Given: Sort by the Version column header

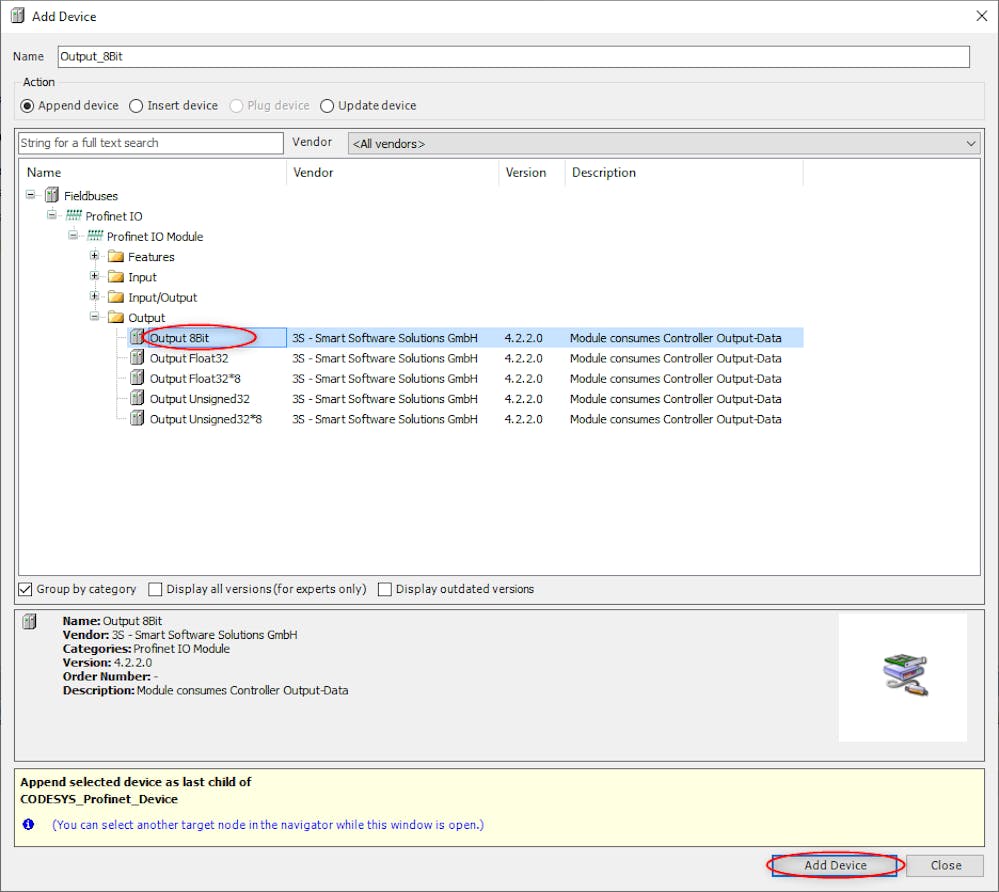Looking at the screenshot, I should click(532, 173).
